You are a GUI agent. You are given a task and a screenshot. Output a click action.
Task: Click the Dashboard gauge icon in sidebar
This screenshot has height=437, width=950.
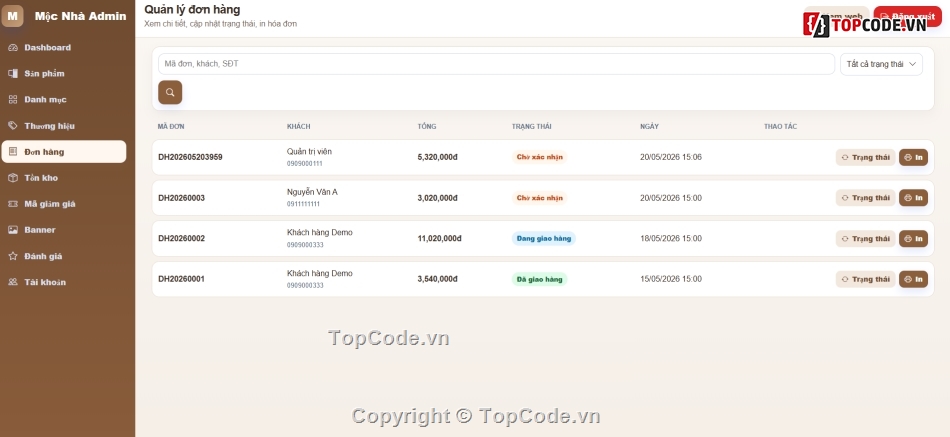point(13,47)
